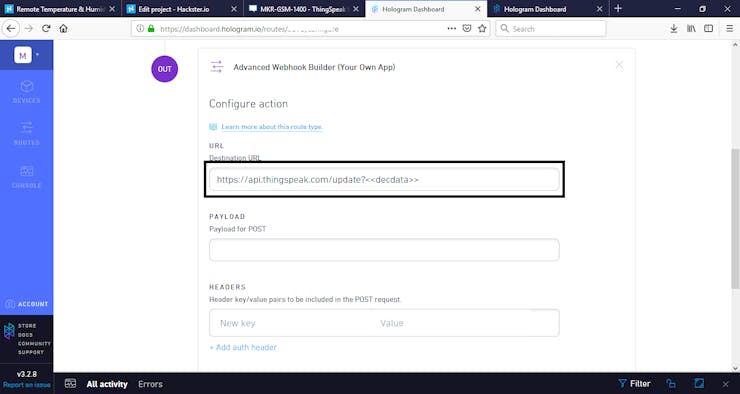Click the Destination URL input field
This screenshot has height=394, width=740.
click(x=384, y=179)
